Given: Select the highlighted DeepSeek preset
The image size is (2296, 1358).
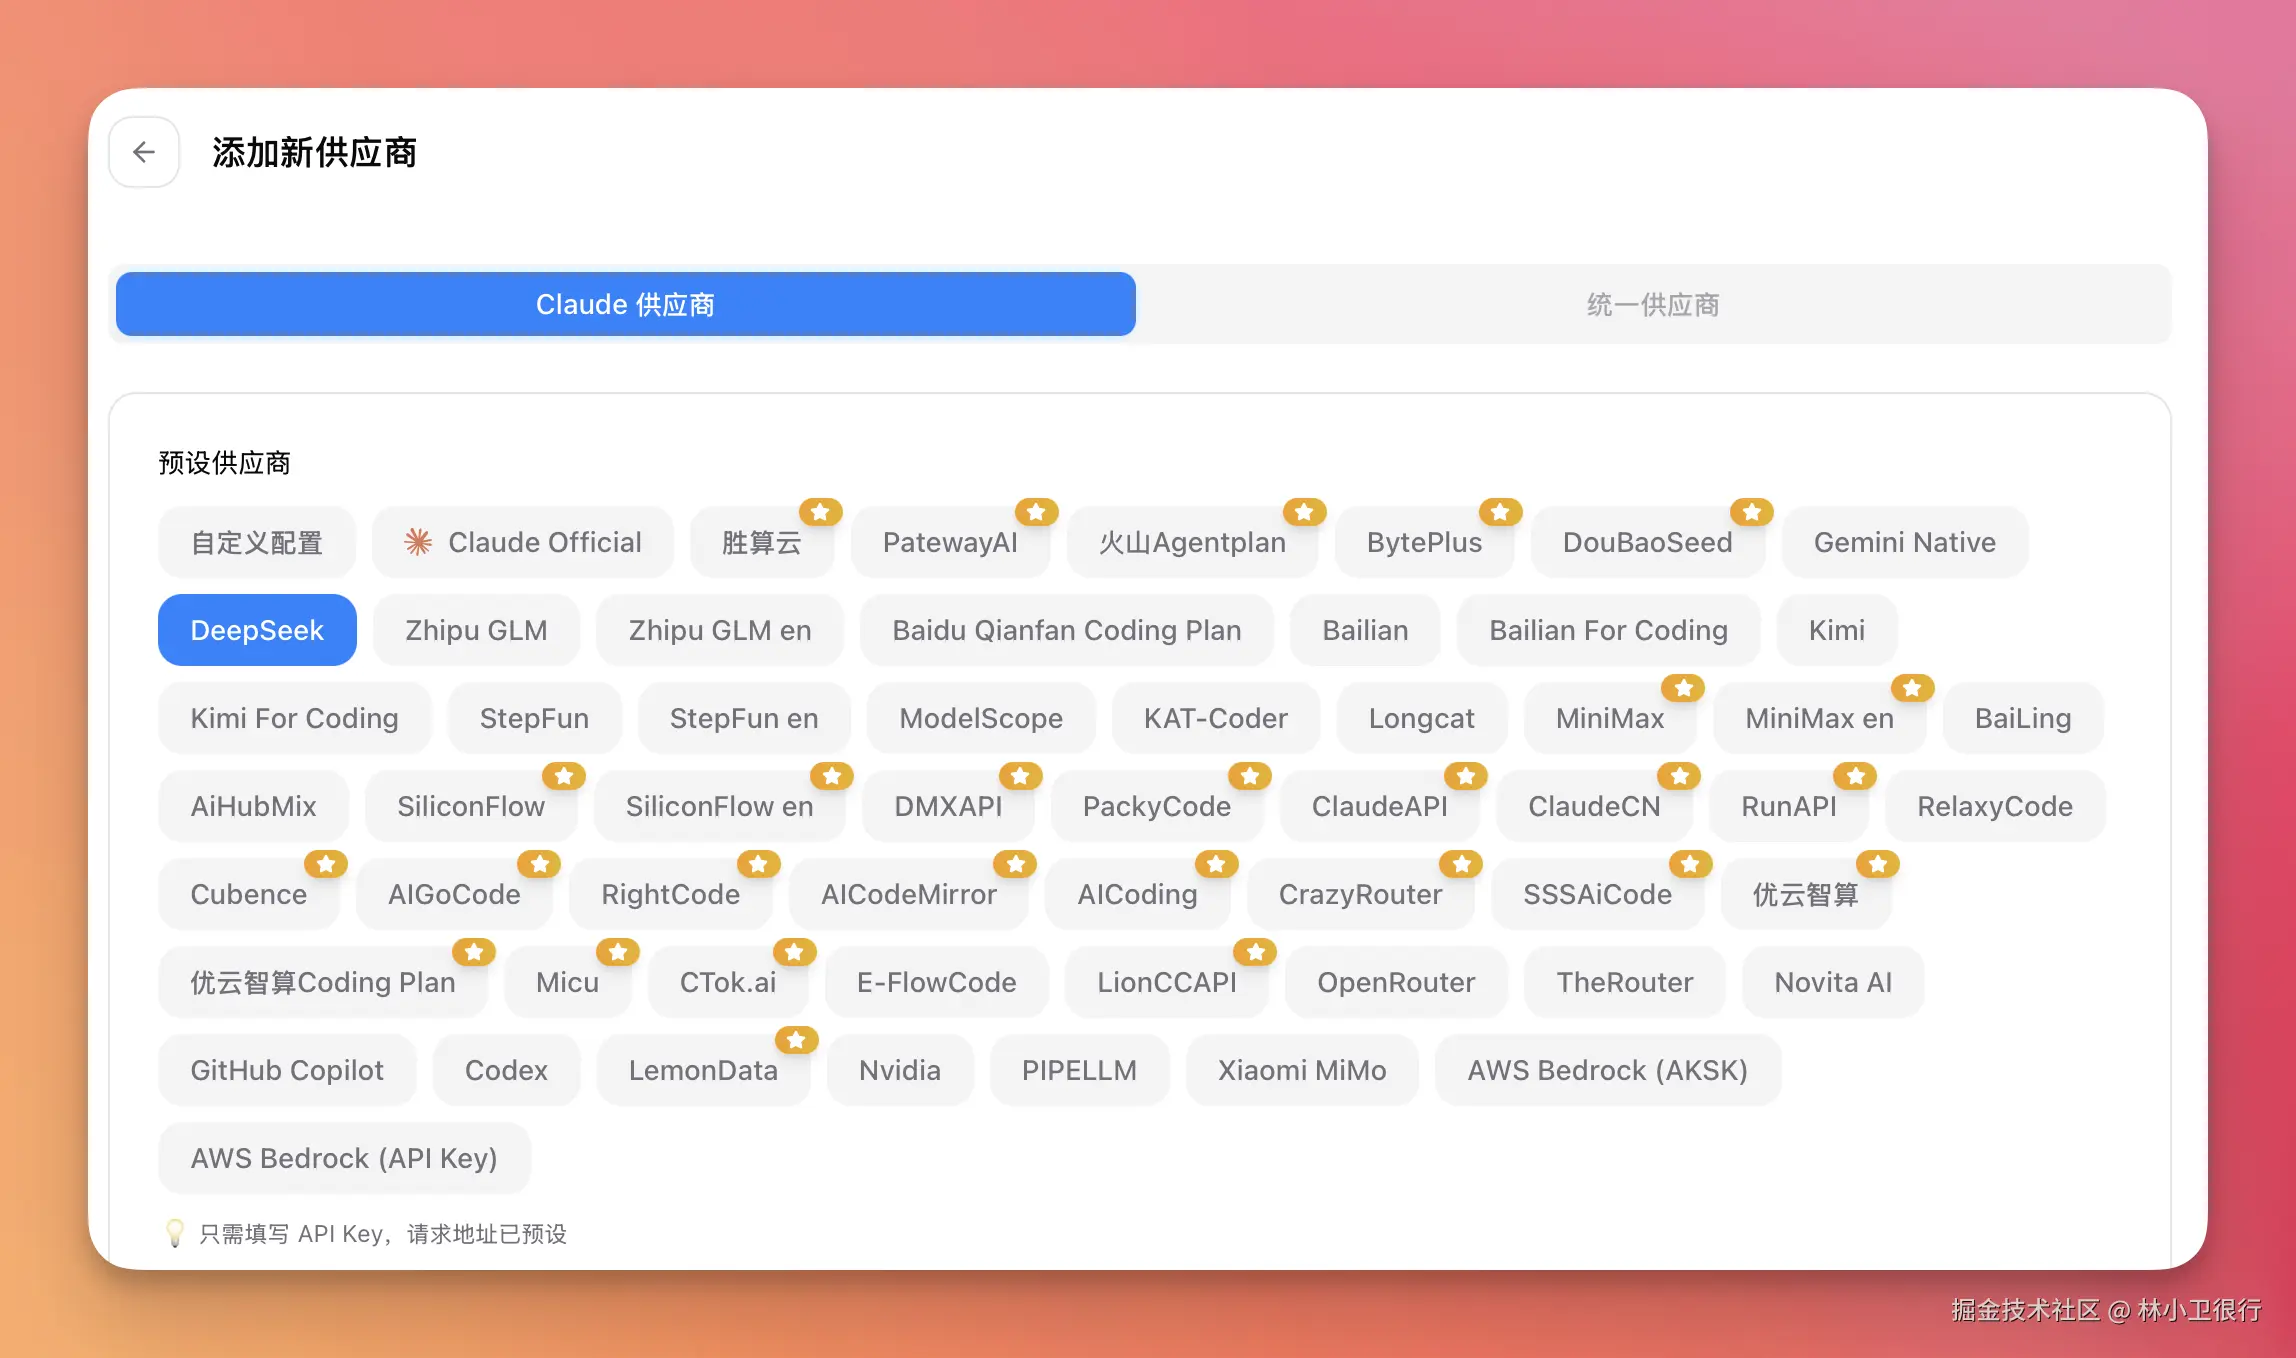Looking at the screenshot, I should coord(257,630).
